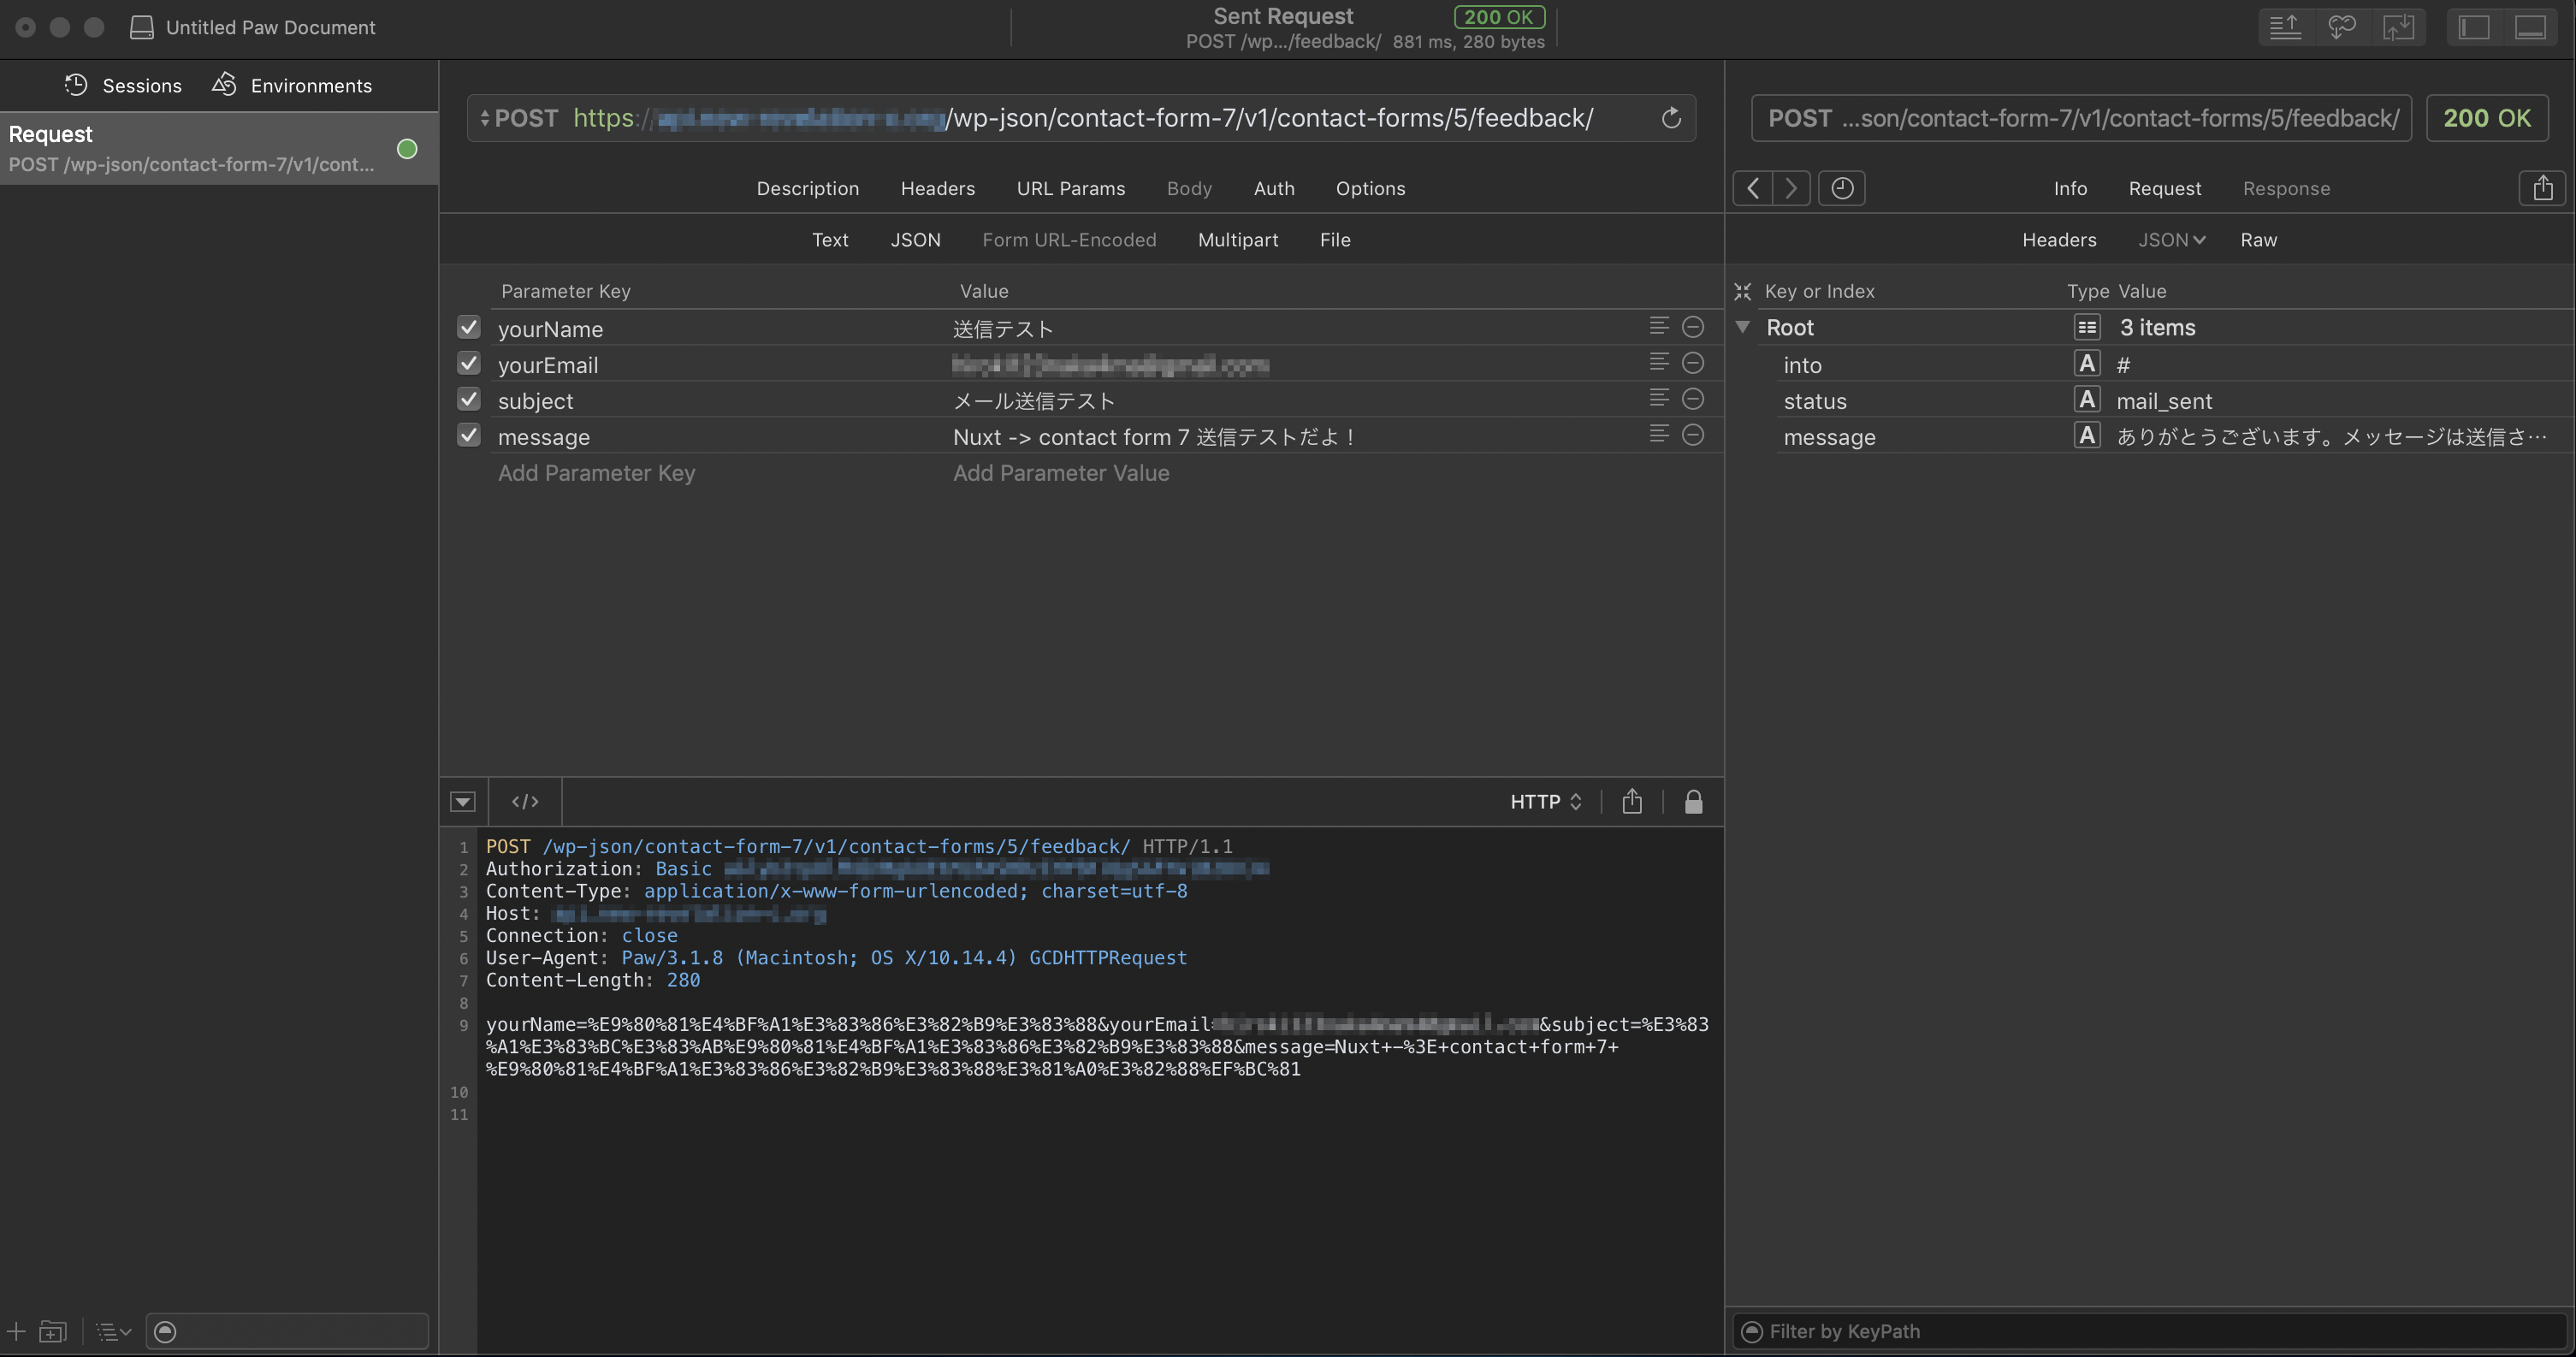
Task: Open the JSON view dropdown in response
Action: point(2170,239)
